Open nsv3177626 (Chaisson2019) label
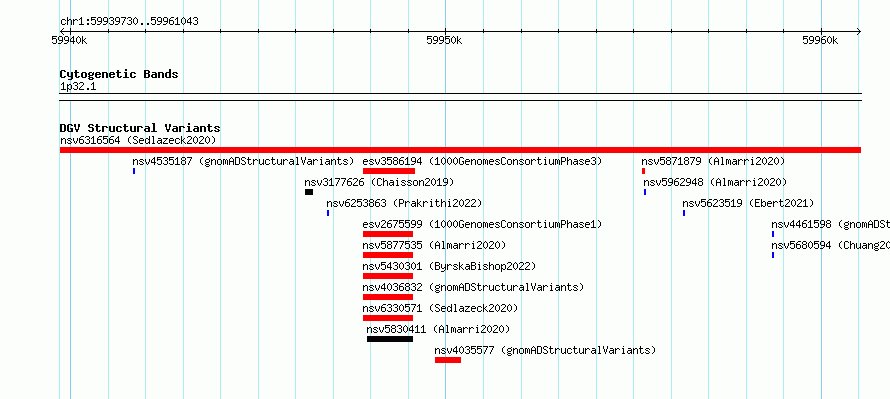This screenshot has width=890, height=399. click(x=379, y=182)
